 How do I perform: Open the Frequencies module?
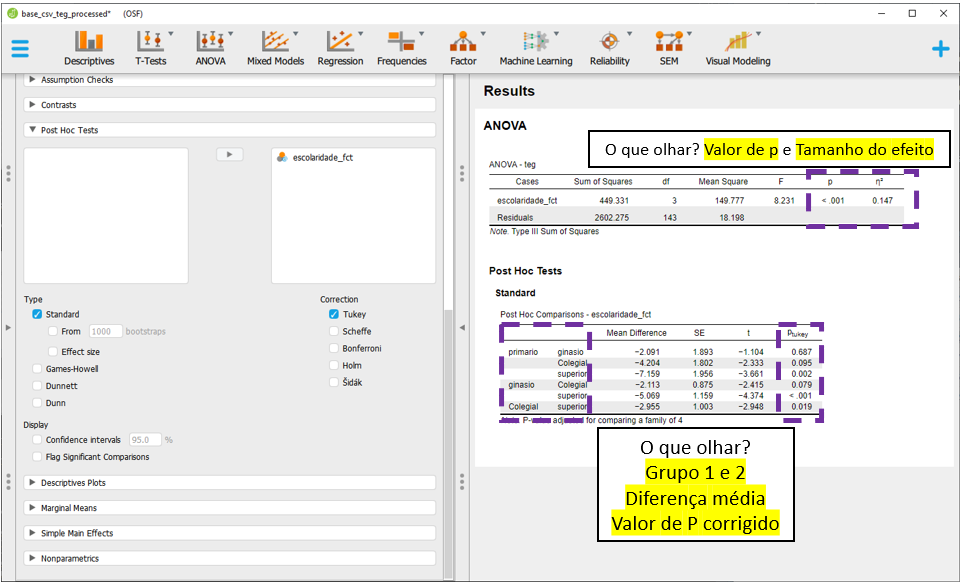pyautogui.click(x=401, y=48)
